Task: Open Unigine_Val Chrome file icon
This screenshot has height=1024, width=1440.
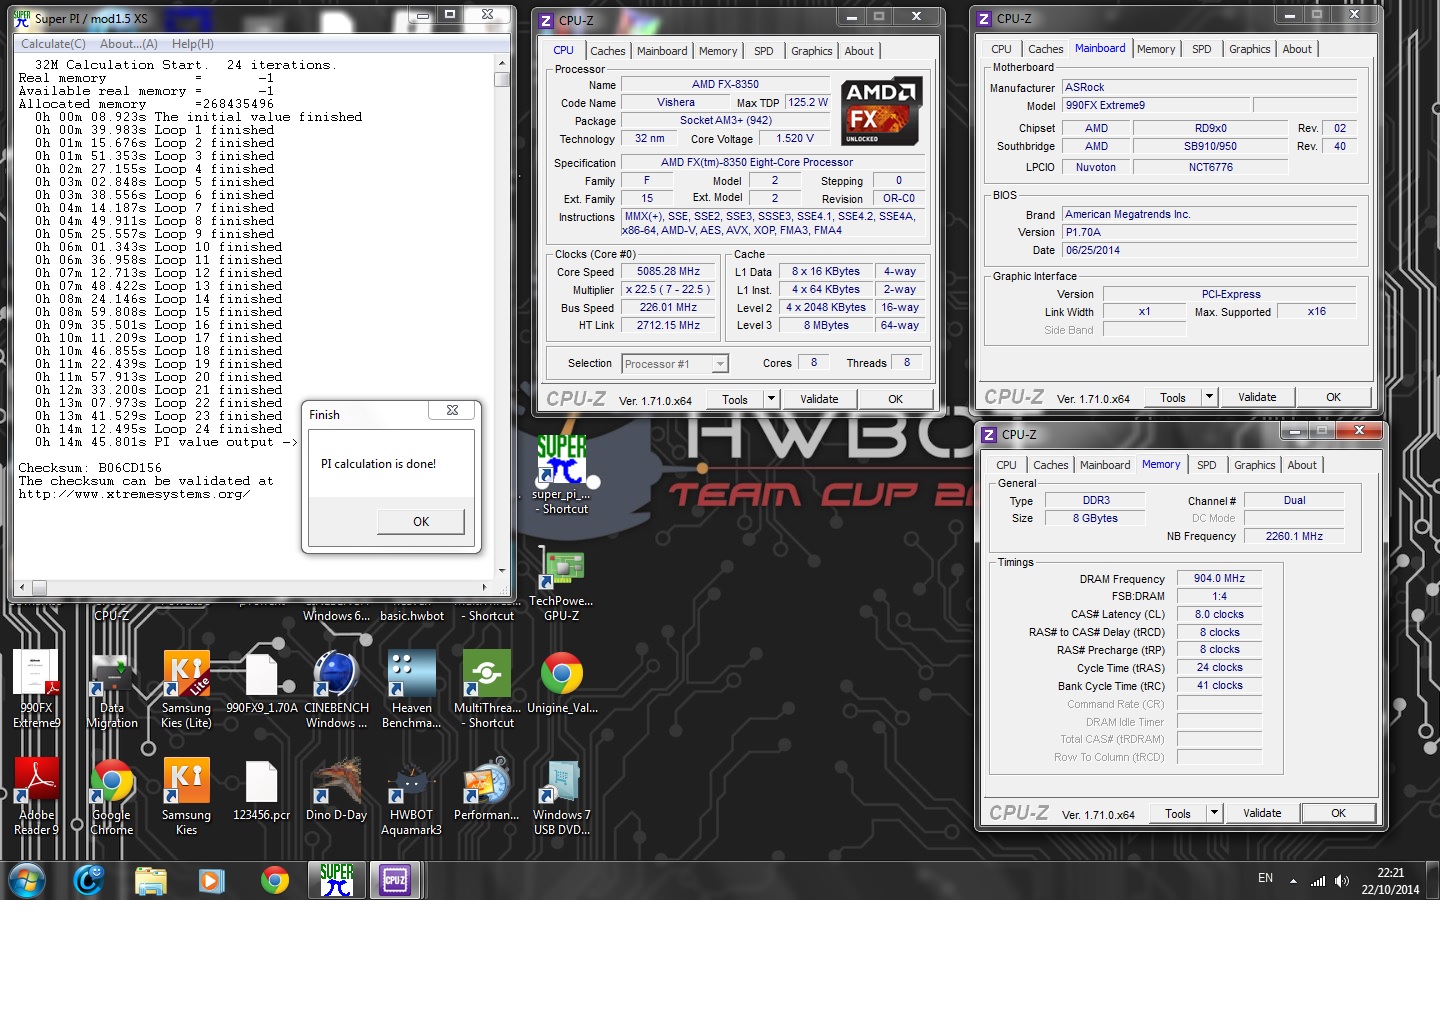Action: [x=562, y=683]
